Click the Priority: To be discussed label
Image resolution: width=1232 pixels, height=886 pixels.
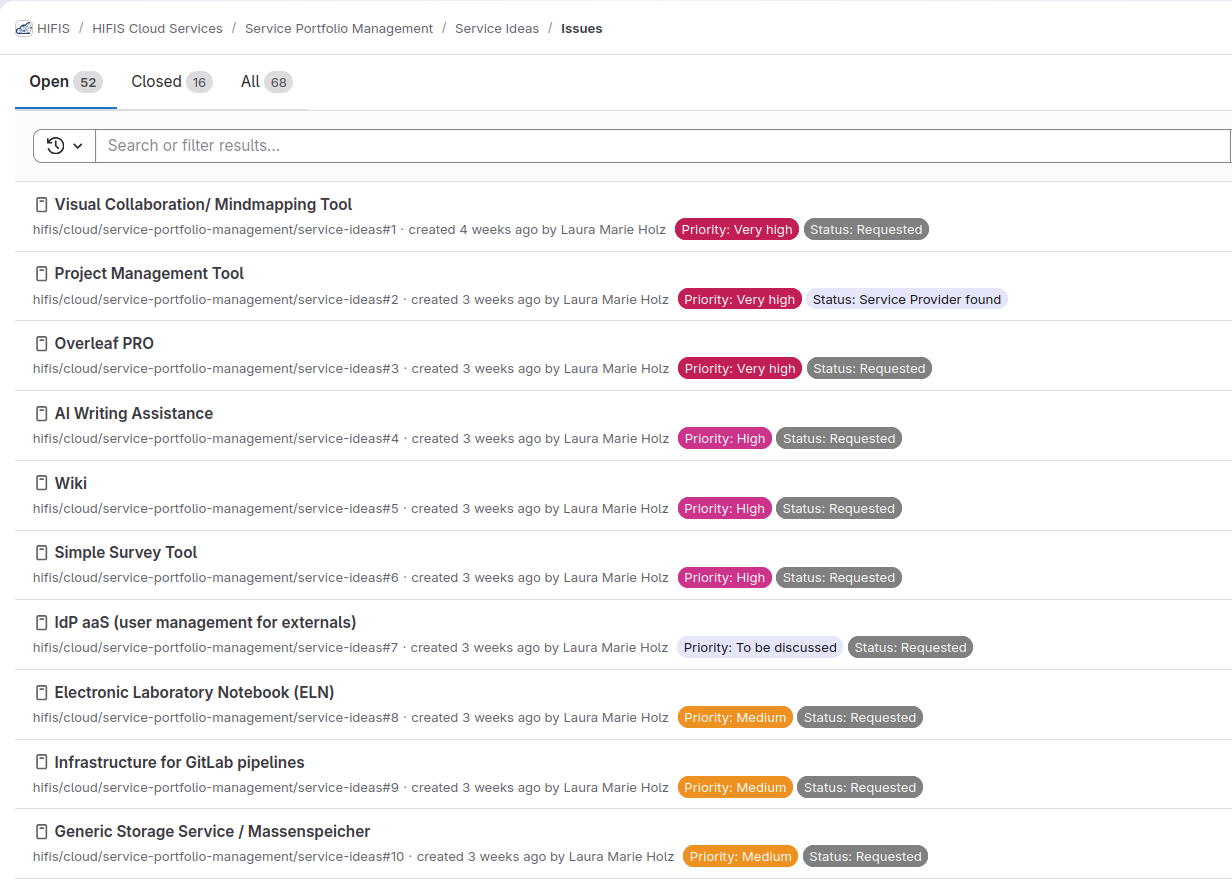tap(759, 647)
